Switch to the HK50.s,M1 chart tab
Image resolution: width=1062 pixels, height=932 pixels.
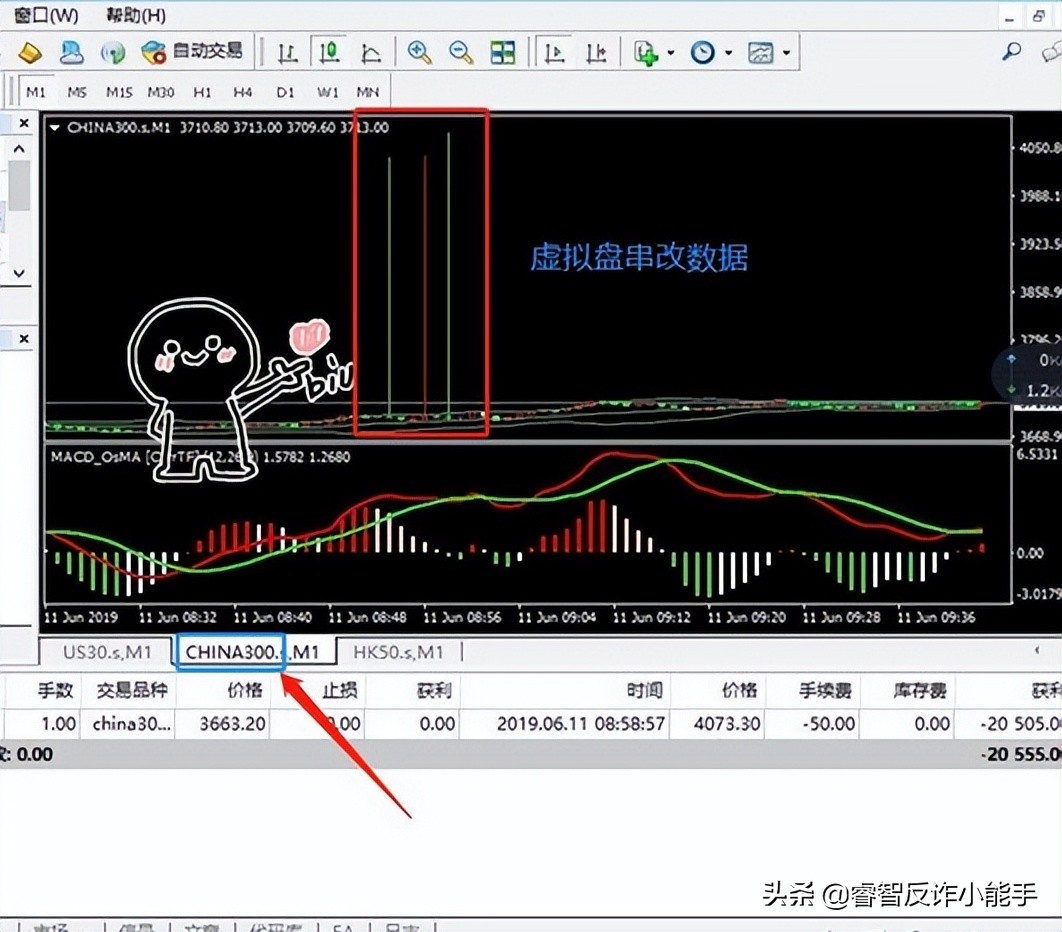(398, 651)
